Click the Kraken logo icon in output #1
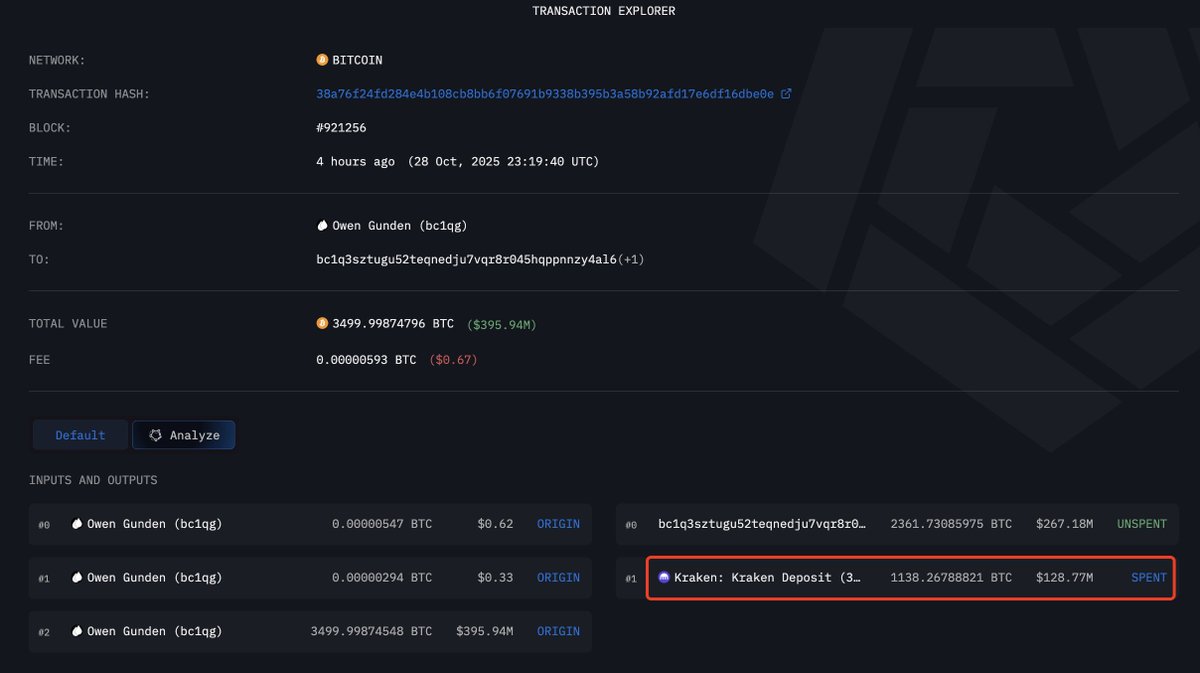 point(664,578)
